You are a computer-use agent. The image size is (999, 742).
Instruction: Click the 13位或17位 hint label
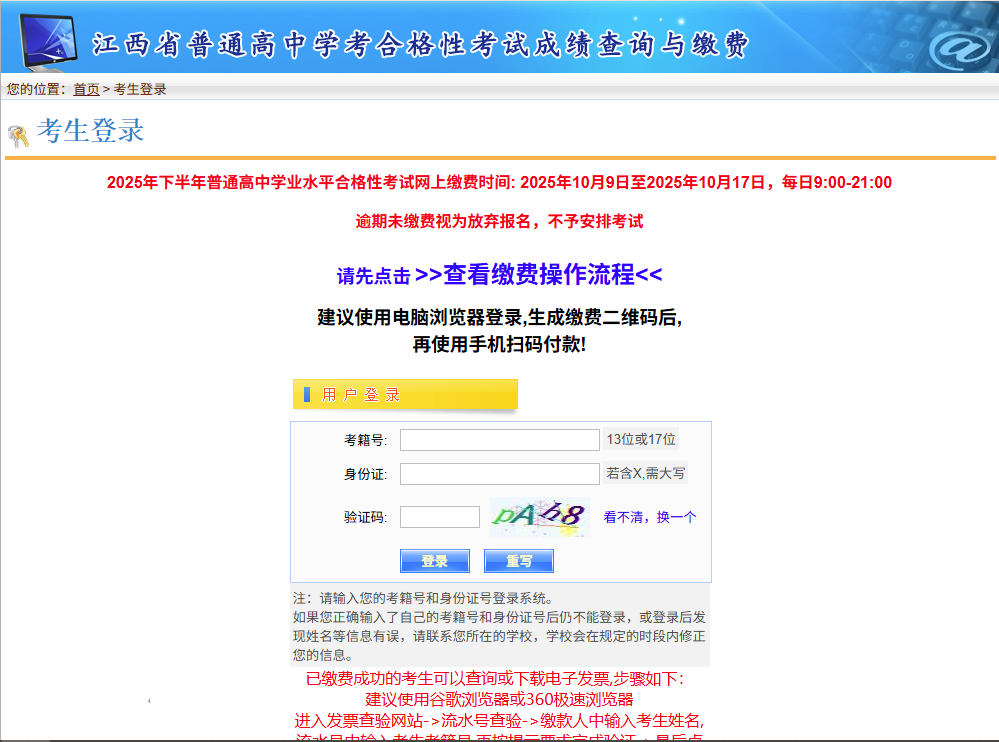click(x=641, y=439)
